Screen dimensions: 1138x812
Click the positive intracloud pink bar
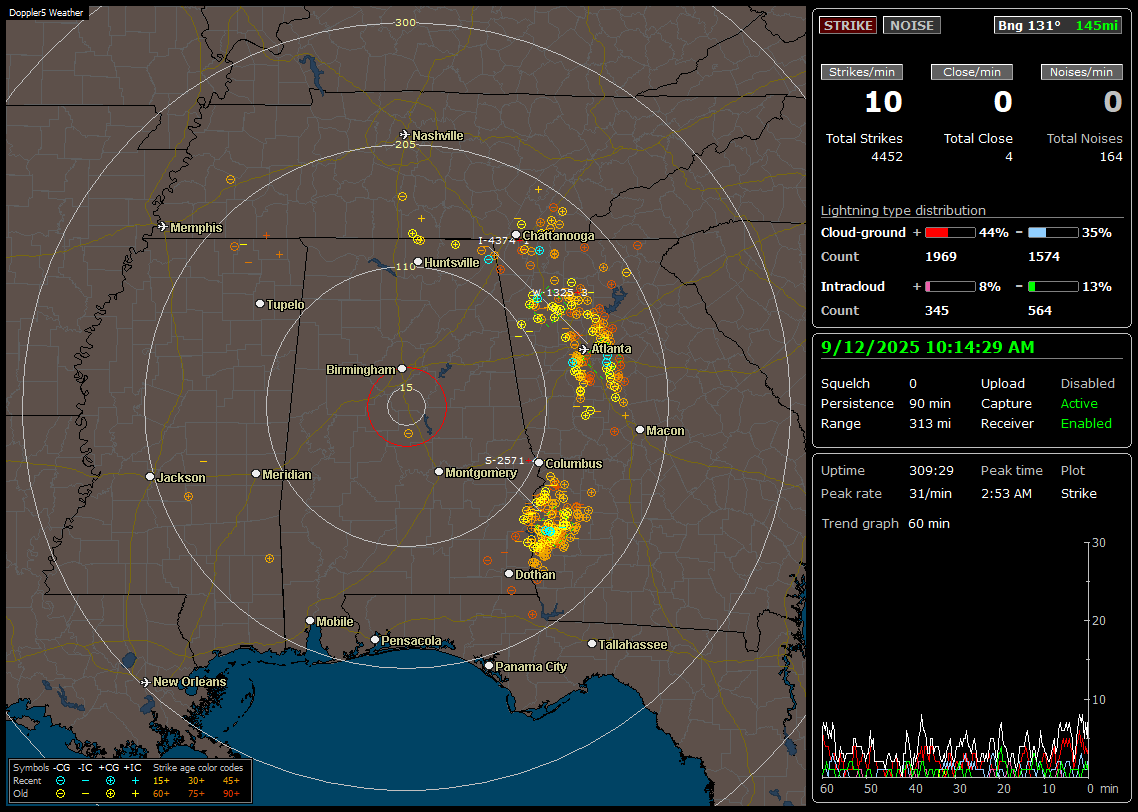[950, 287]
